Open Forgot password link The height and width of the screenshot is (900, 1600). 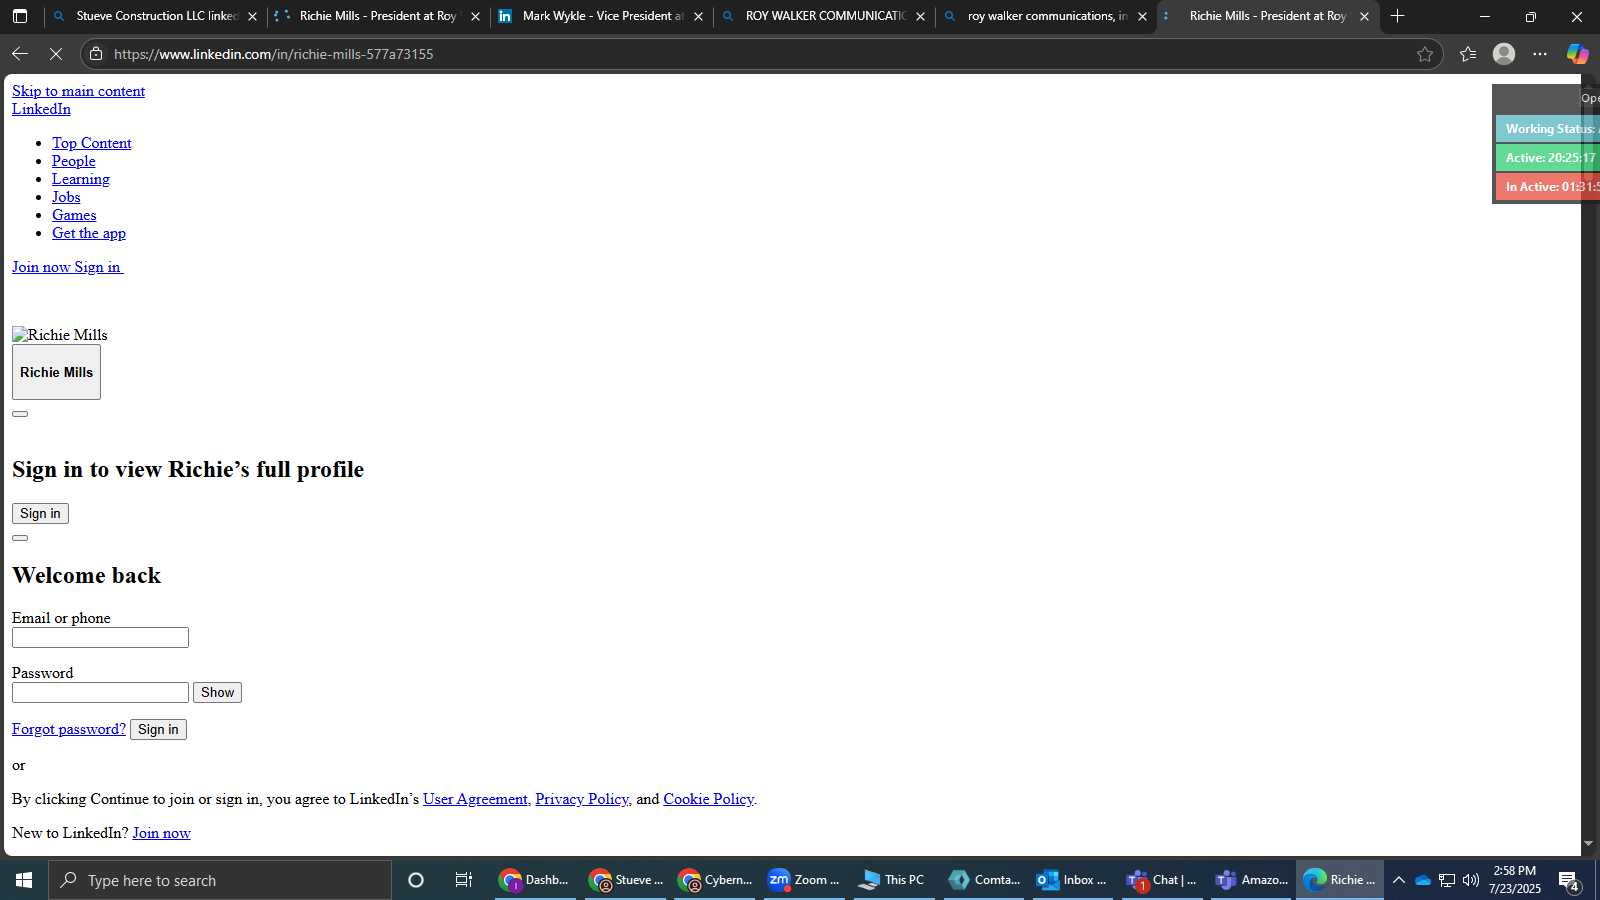(x=69, y=729)
